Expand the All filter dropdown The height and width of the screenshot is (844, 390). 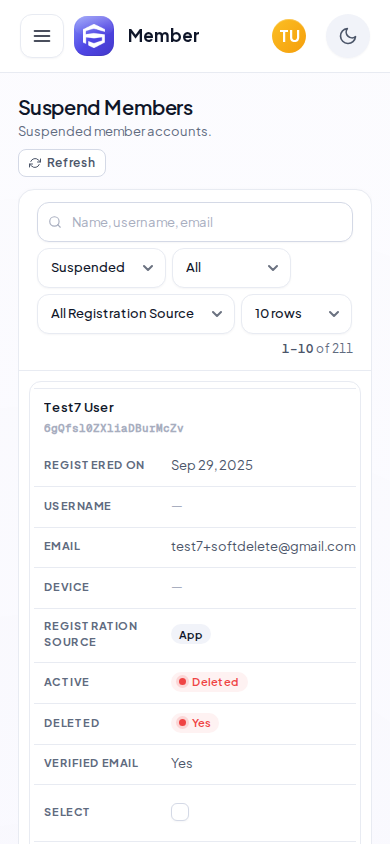click(231, 268)
